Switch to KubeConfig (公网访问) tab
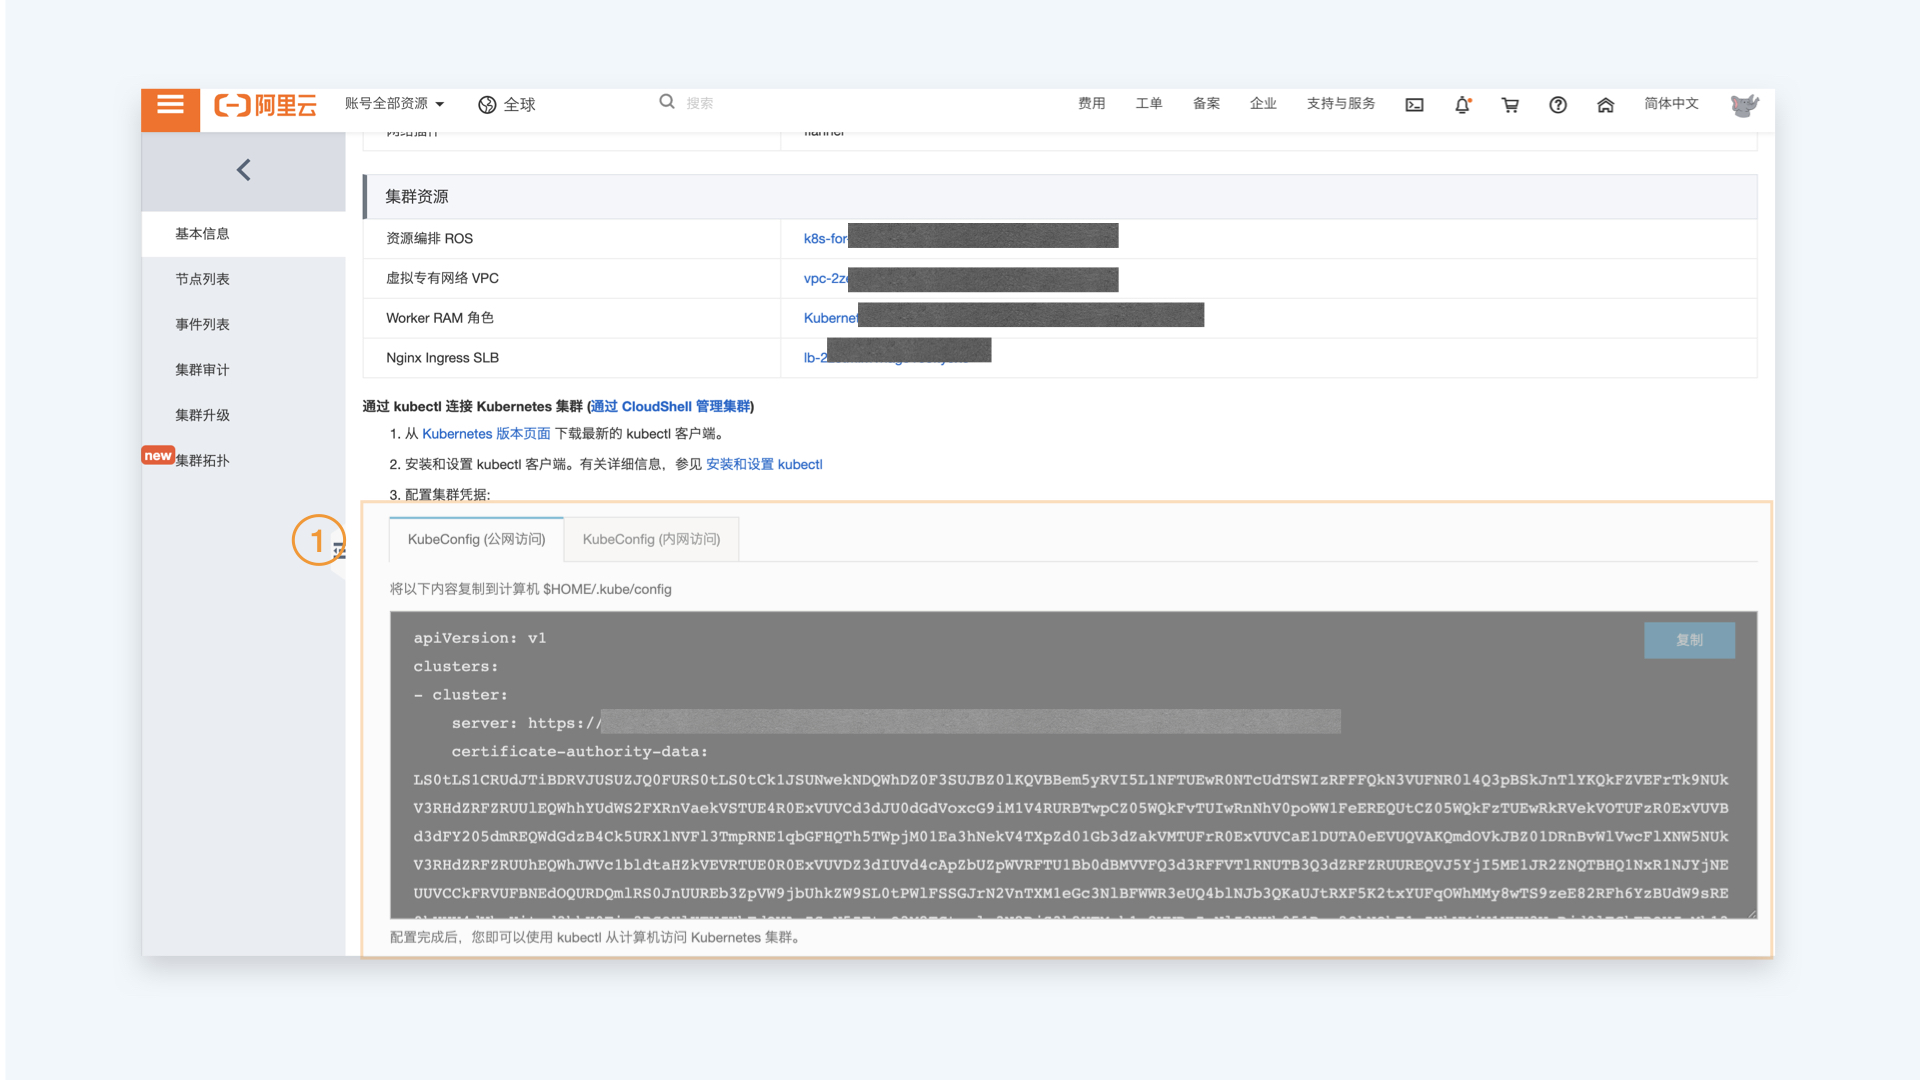The width and height of the screenshot is (1920, 1080). click(x=476, y=539)
